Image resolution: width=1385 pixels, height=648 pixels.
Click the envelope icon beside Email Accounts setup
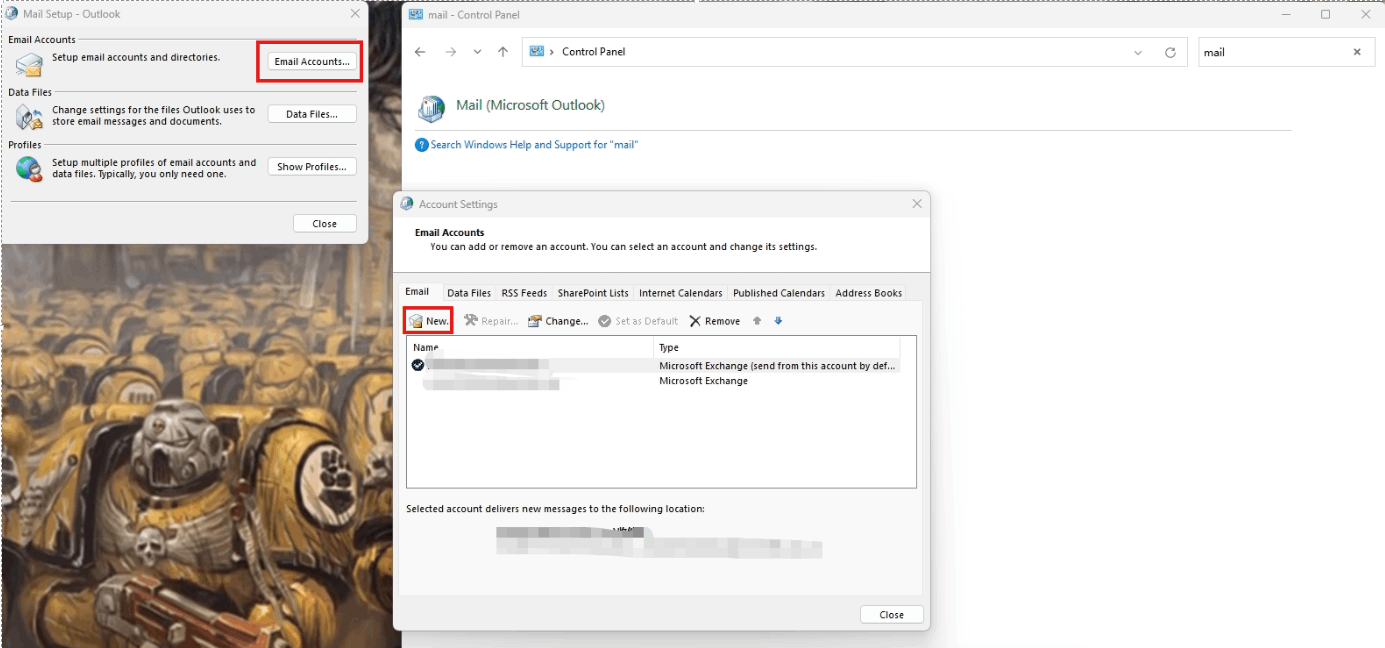pos(29,65)
